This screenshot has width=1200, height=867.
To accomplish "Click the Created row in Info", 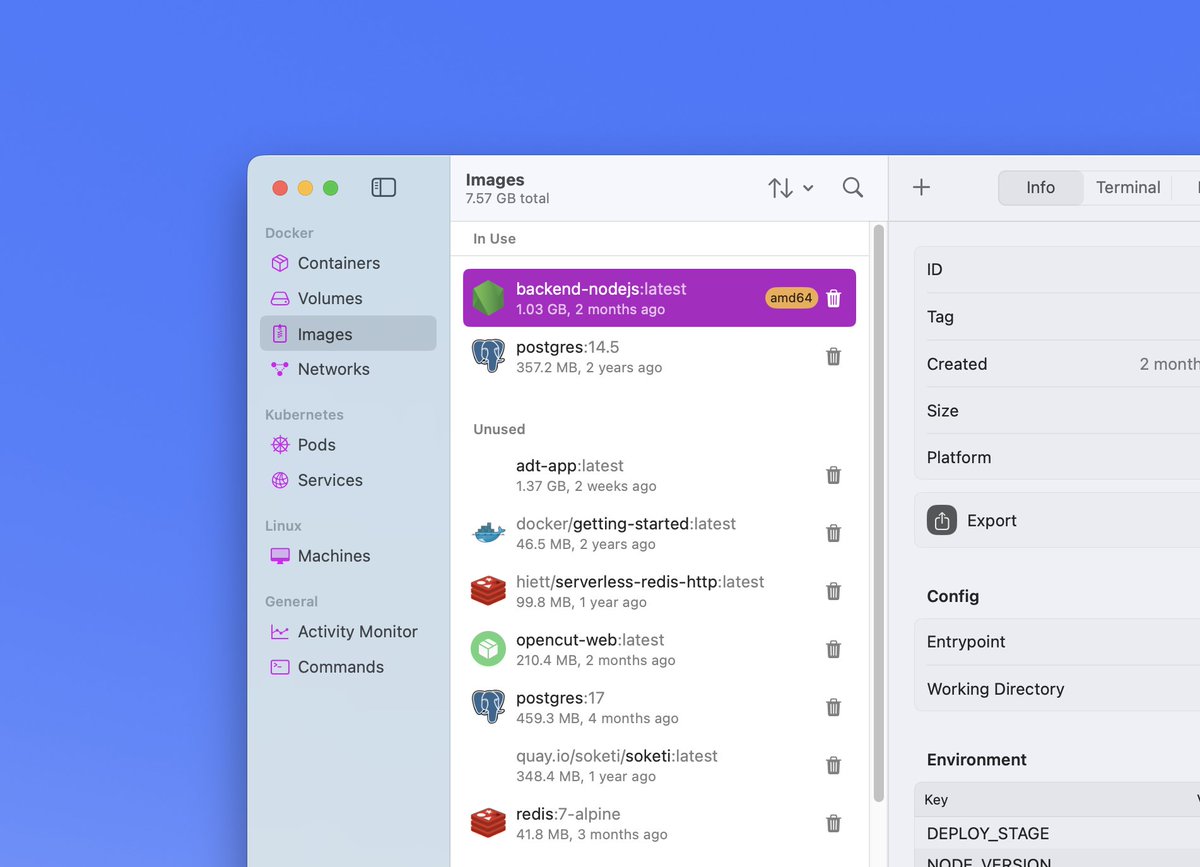I will click(x=1057, y=364).
